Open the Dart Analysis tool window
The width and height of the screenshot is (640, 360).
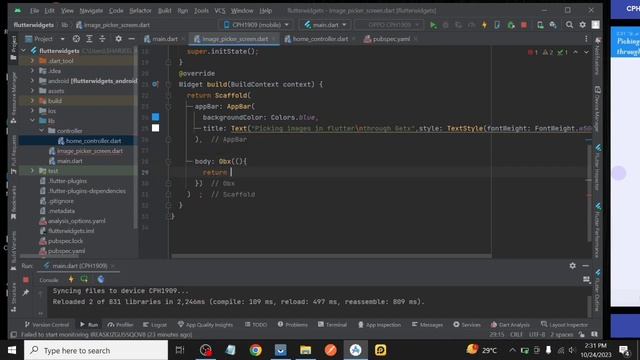click(x=510, y=324)
